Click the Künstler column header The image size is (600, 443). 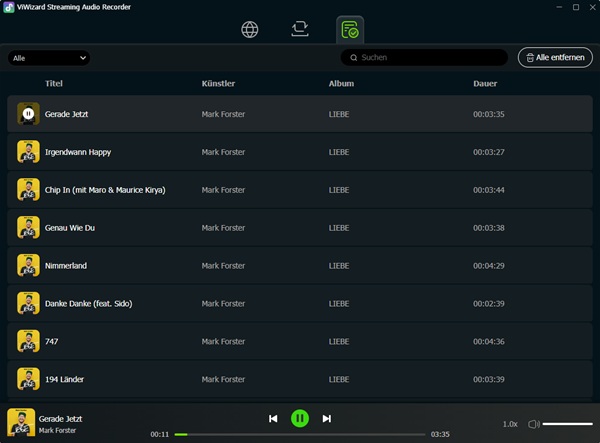[x=218, y=83]
